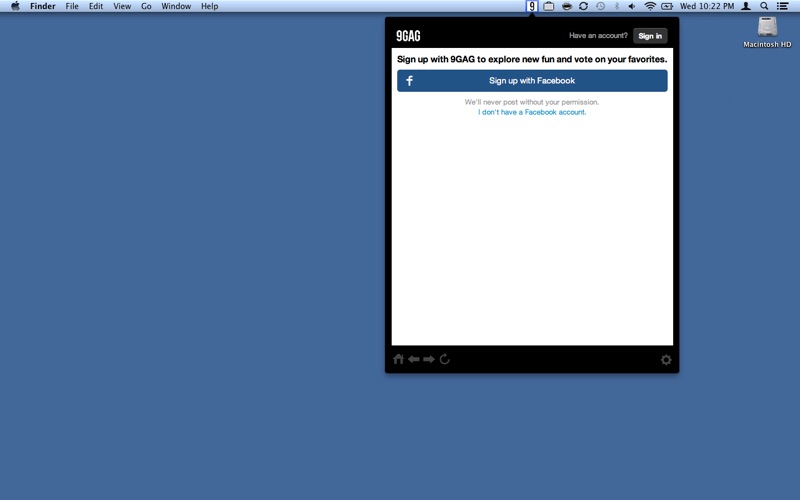The height and width of the screenshot is (500, 800).
Task: Open Spotlight search magnifier
Action: pos(764,6)
